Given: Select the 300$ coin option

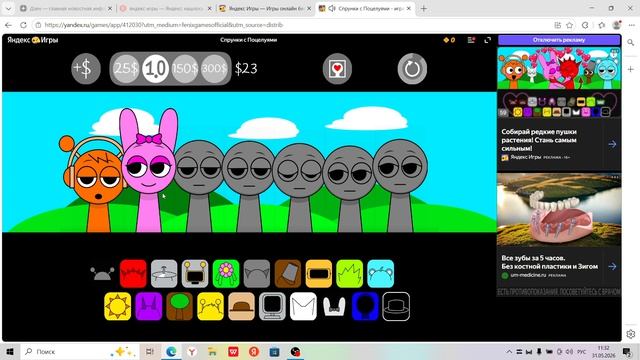Looking at the screenshot, I should [x=214, y=69].
